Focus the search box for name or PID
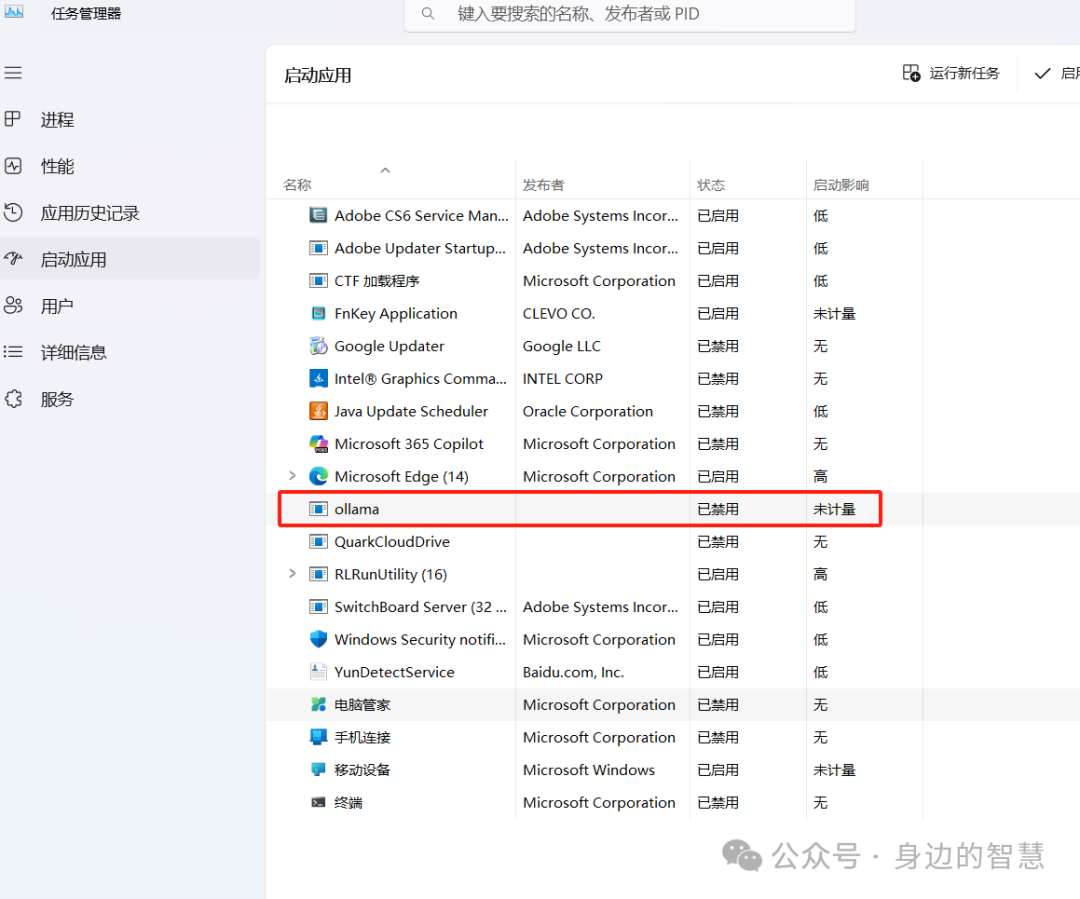1080x899 pixels. (x=630, y=14)
